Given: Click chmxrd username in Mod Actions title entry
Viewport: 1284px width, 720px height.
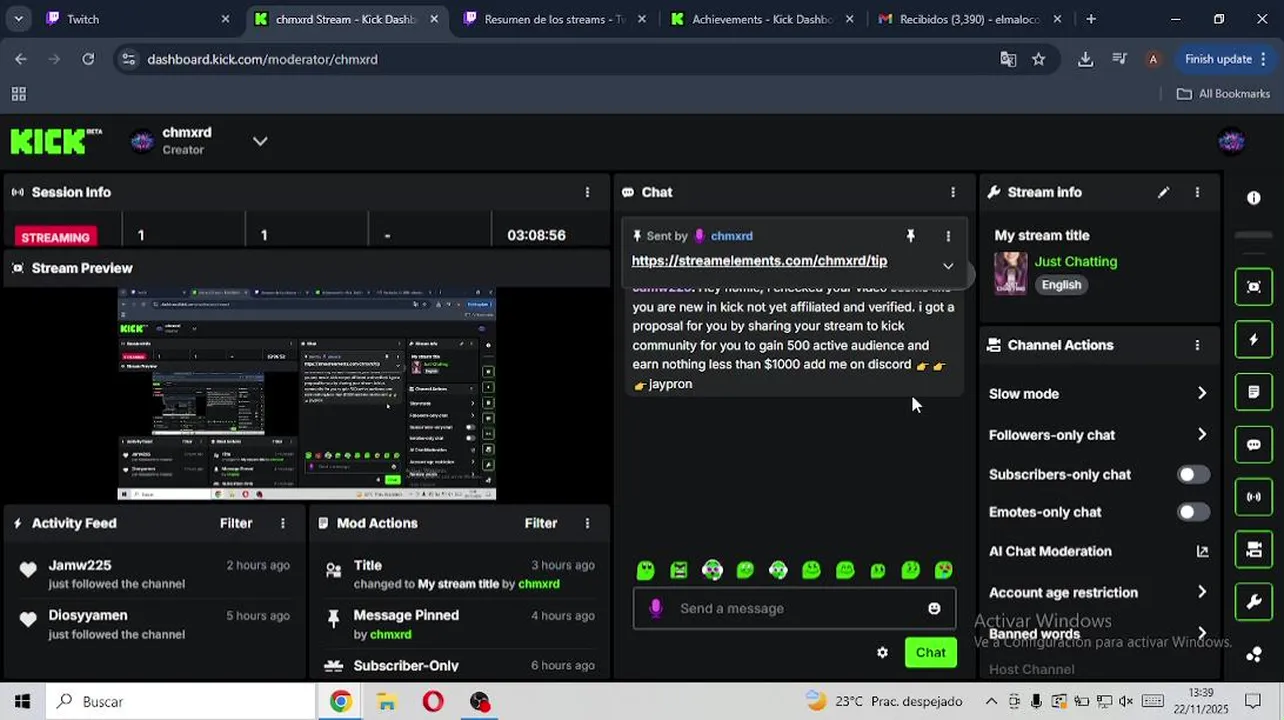Looking at the screenshot, I should click(539, 584).
